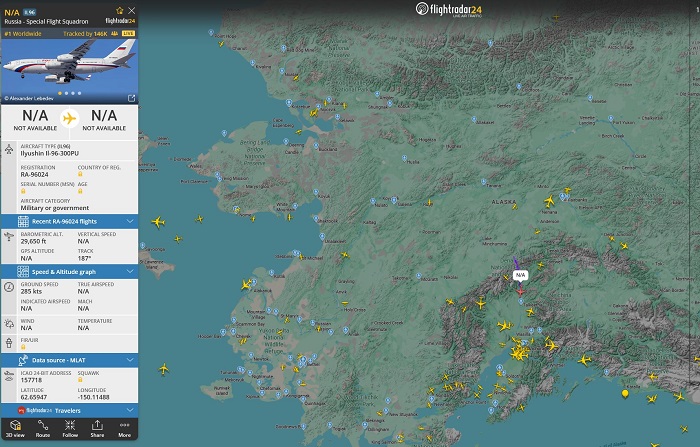Click the selected aircraft N/A map label
The width and height of the screenshot is (700, 447).
tap(520, 274)
